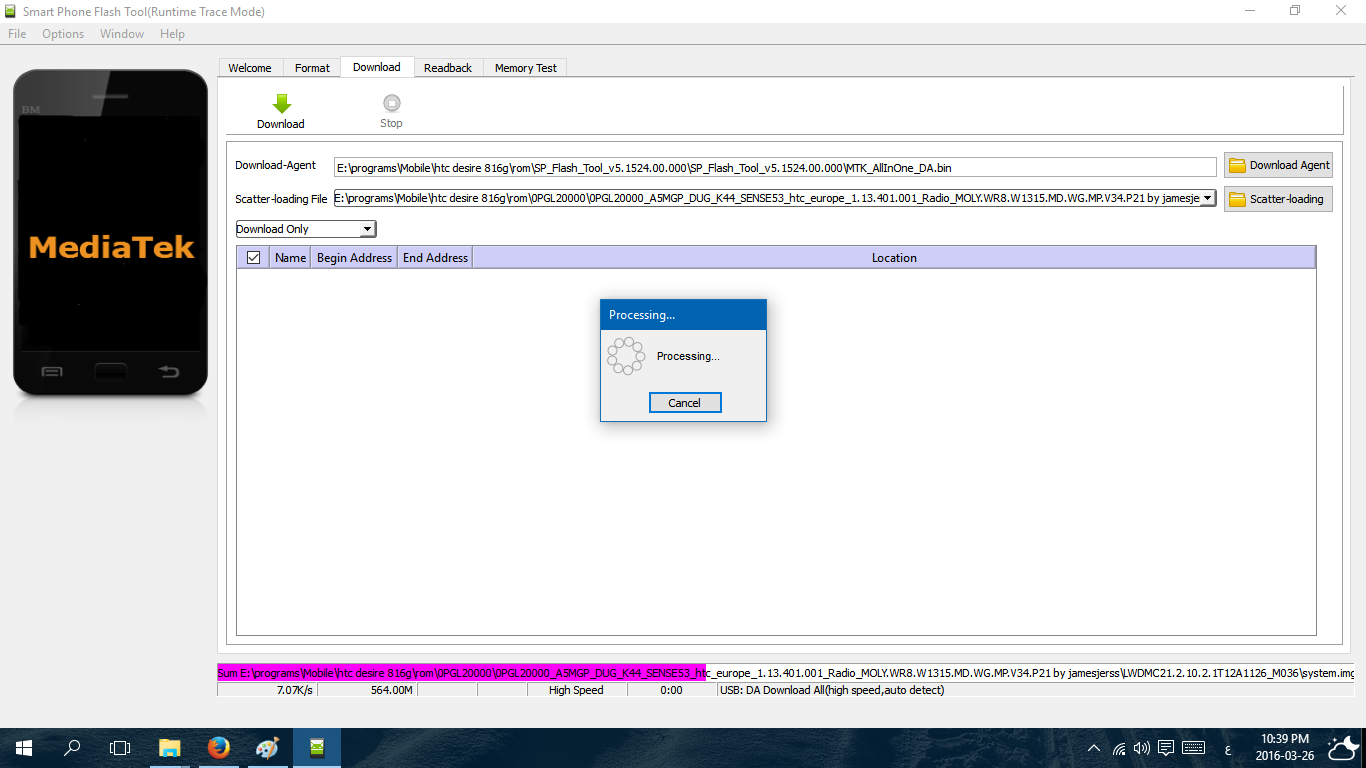1366x768 pixels.
Task: Select the Download tab
Action: pyautogui.click(x=377, y=67)
